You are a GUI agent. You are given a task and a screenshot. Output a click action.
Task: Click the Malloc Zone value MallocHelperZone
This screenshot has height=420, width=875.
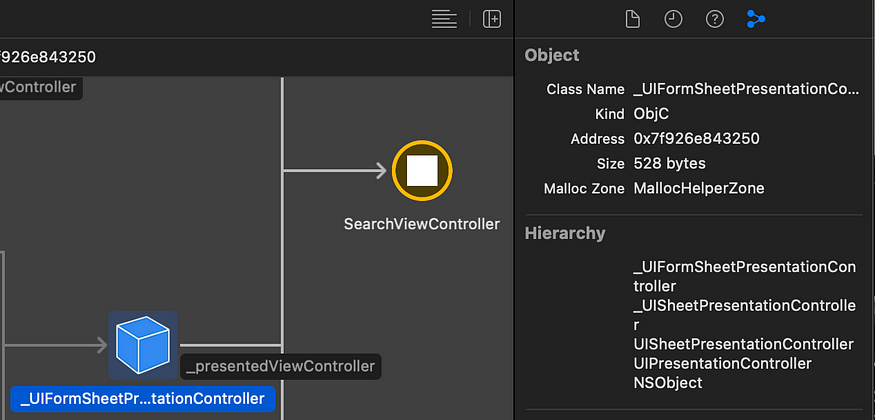699,189
